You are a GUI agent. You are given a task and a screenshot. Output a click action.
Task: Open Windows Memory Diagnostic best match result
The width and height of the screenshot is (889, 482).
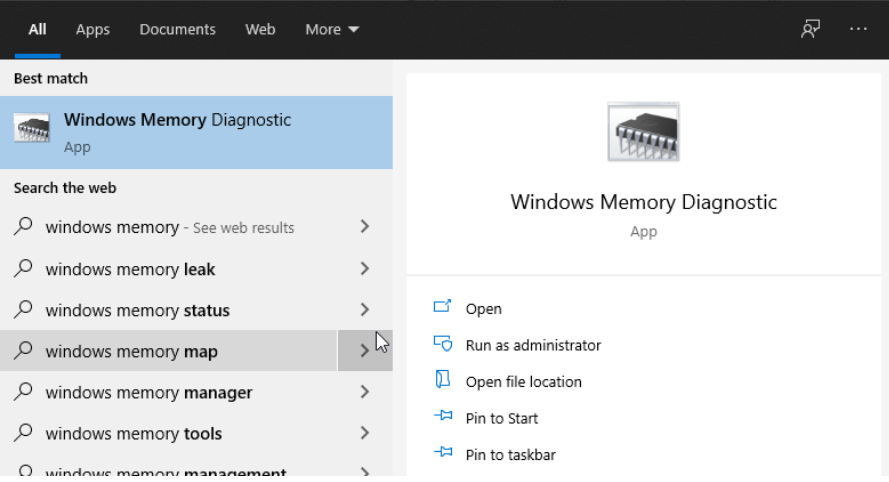[177, 131]
